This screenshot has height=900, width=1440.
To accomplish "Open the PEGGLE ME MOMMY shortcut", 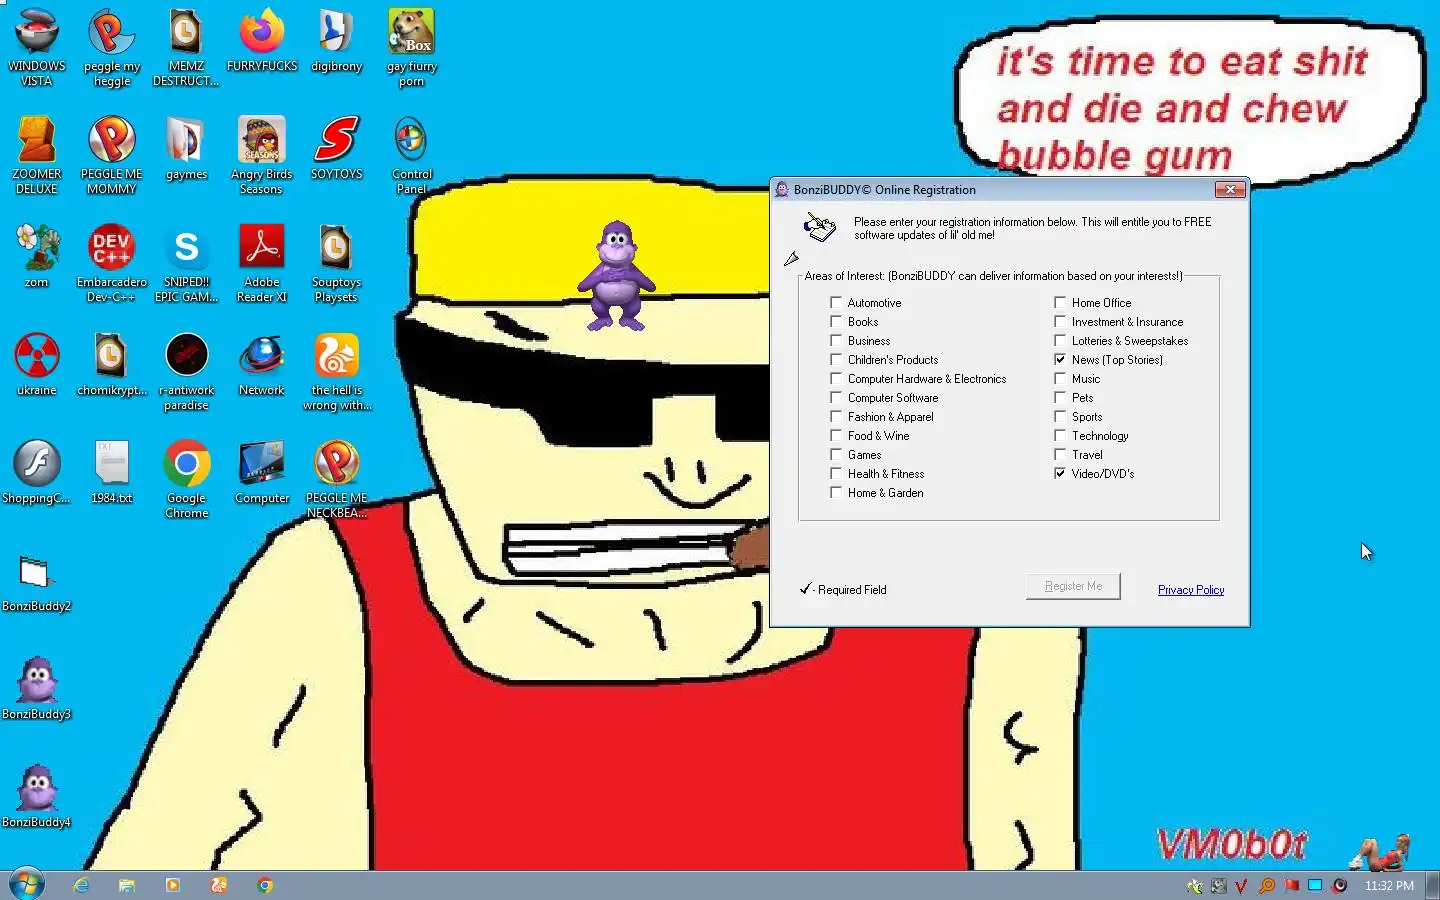I will pyautogui.click(x=112, y=155).
